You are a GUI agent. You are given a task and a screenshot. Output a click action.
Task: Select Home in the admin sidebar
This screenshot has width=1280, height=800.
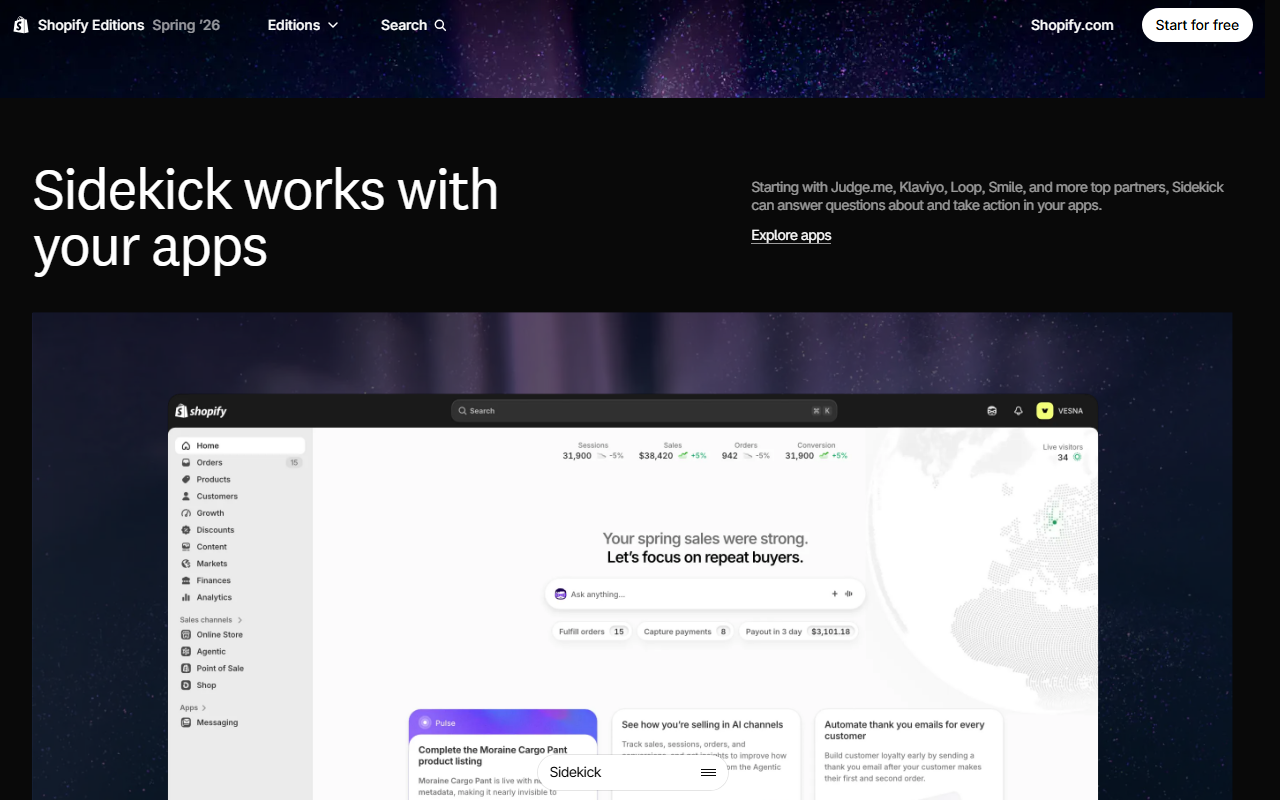tap(240, 446)
